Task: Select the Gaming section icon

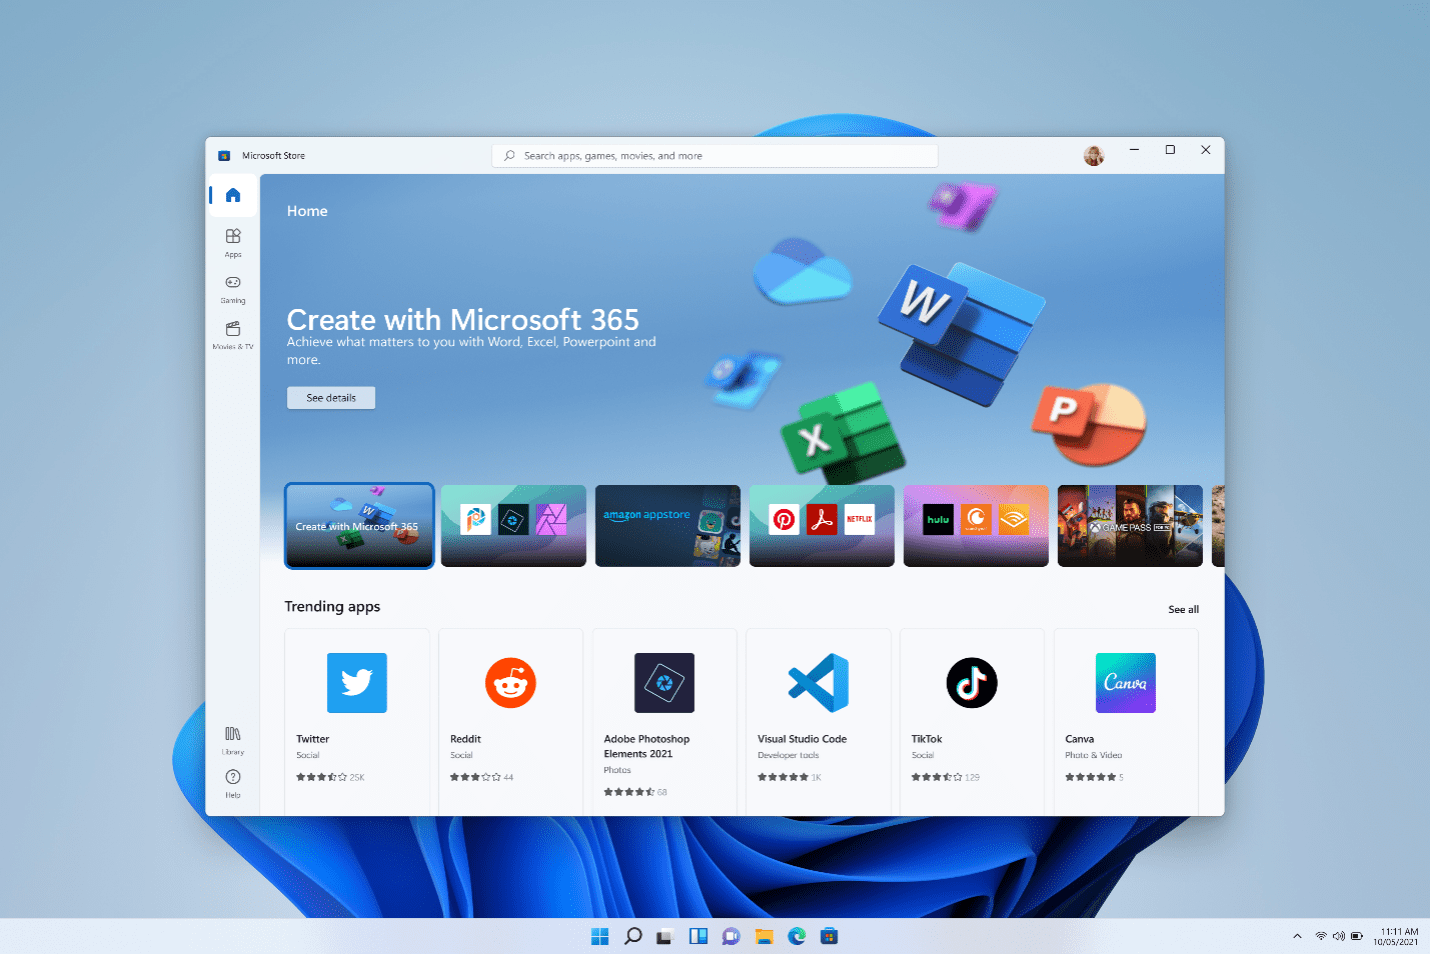Action: pos(232,289)
